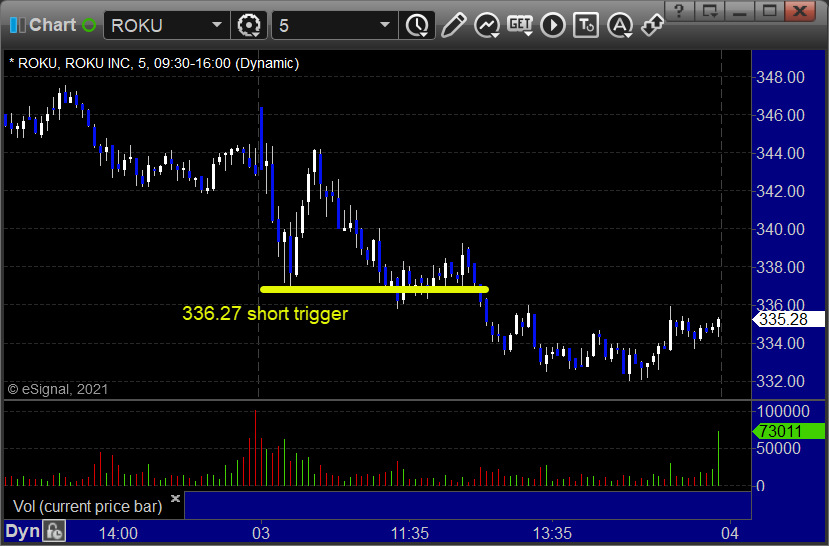829x546 pixels.
Task: Click the 11:35 time axis label
Action: click(x=409, y=533)
